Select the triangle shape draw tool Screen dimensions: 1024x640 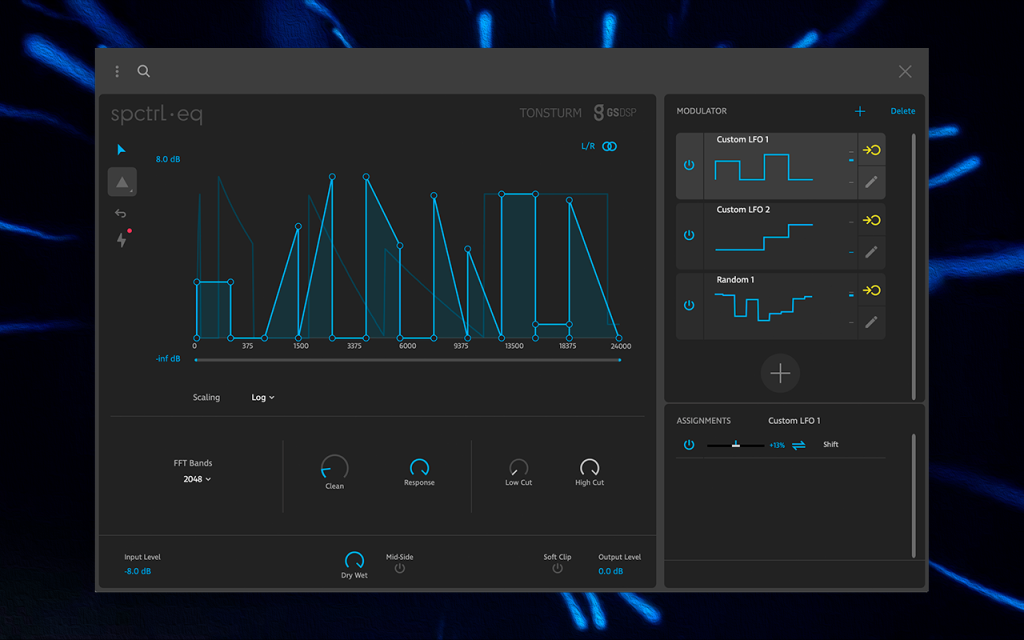[x=122, y=182]
